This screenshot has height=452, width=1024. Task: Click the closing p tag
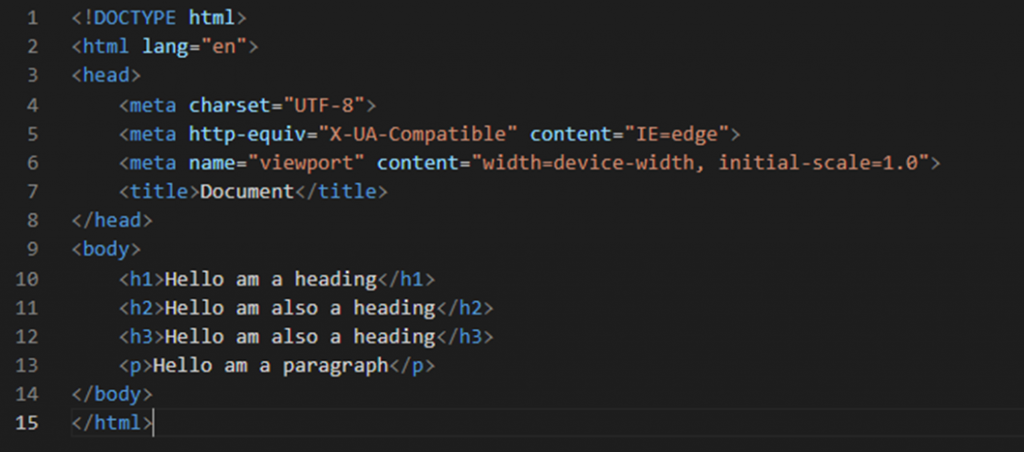(x=412, y=366)
